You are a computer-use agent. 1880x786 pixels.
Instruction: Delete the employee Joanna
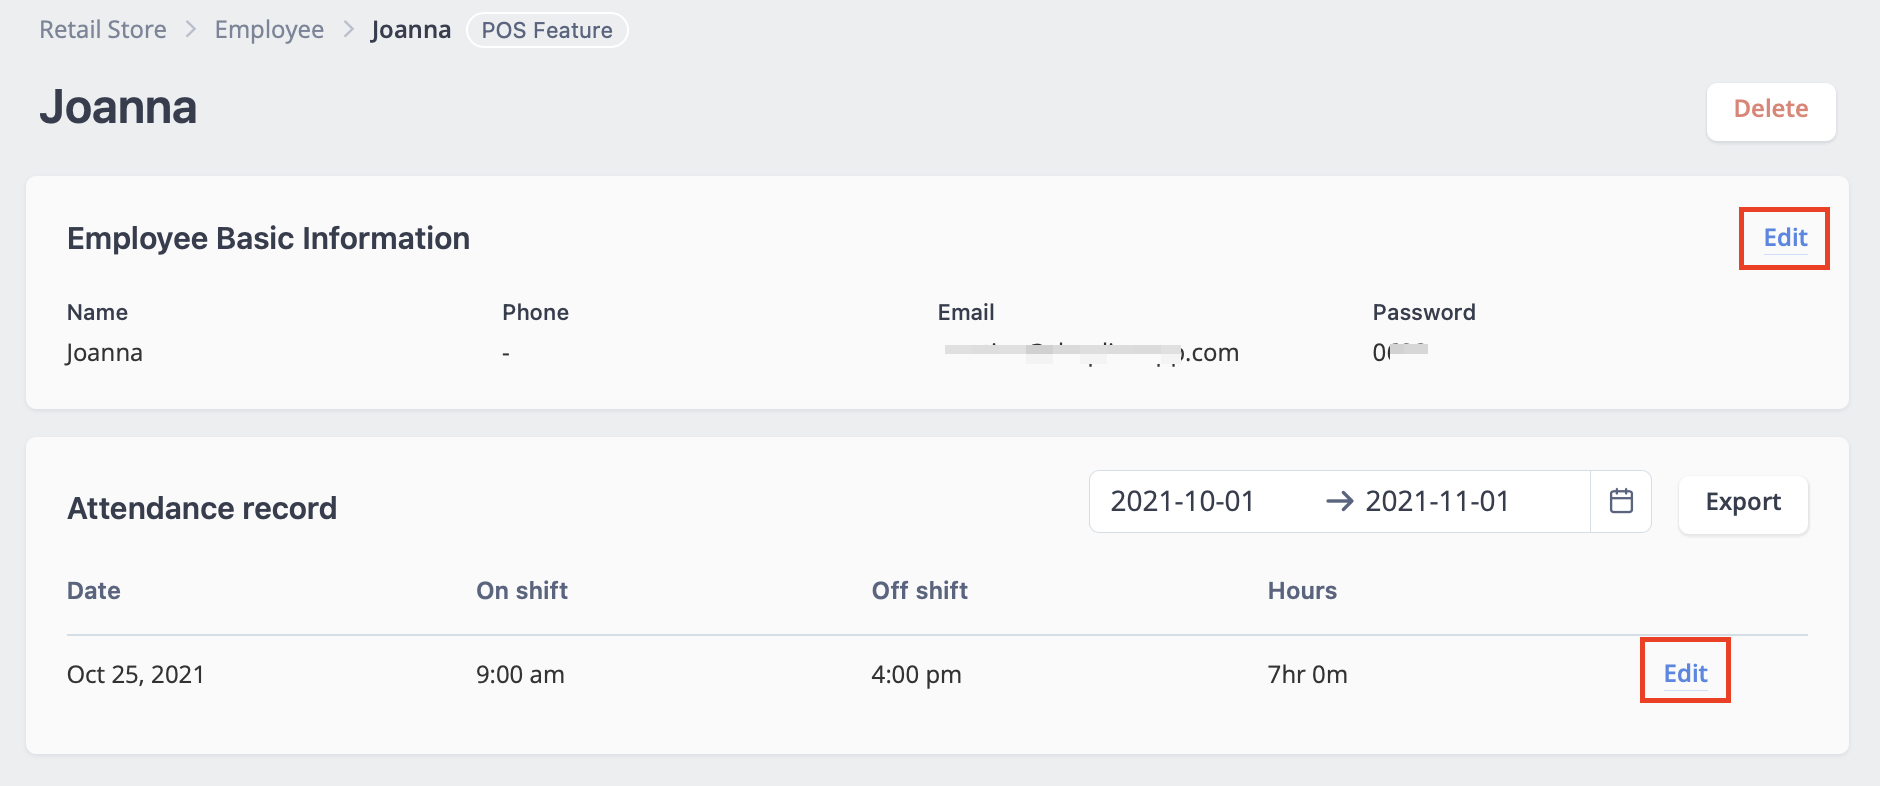pos(1770,110)
